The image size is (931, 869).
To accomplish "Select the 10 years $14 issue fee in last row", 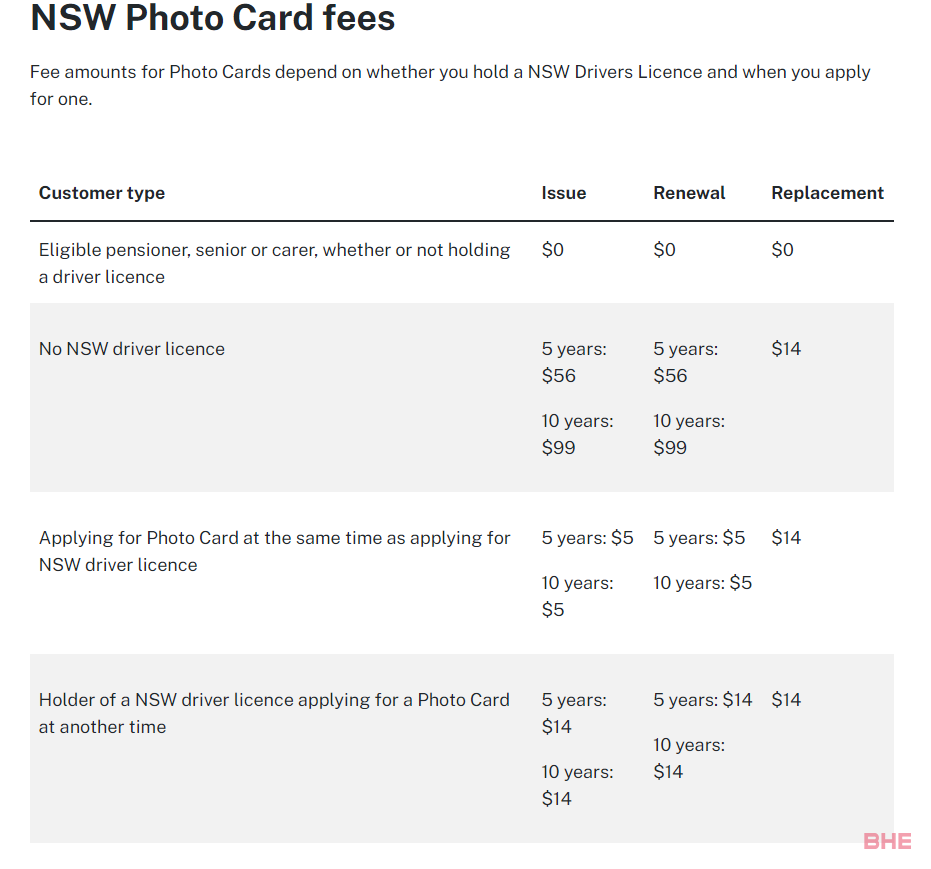I will click(577, 785).
